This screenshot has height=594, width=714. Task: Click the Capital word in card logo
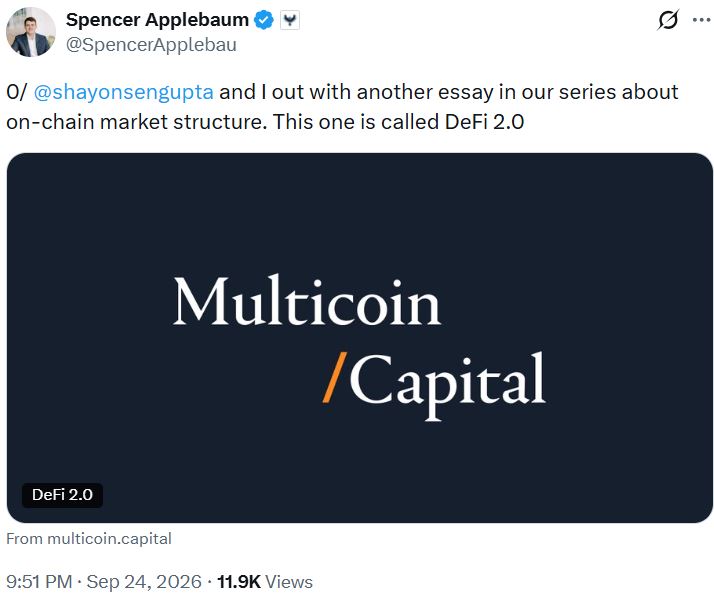pyautogui.click(x=448, y=384)
